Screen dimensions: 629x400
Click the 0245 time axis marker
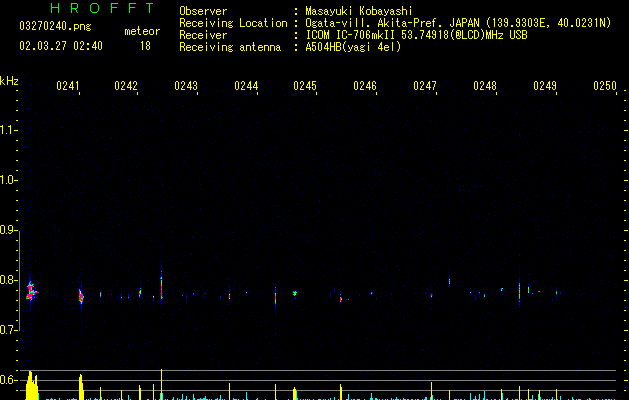(x=305, y=86)
